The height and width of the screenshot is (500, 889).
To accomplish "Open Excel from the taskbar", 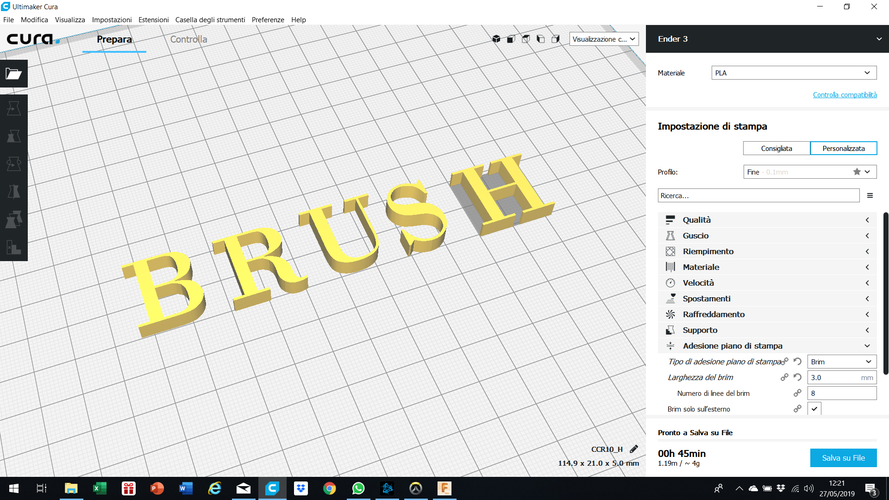I will [x=100, y=488].
